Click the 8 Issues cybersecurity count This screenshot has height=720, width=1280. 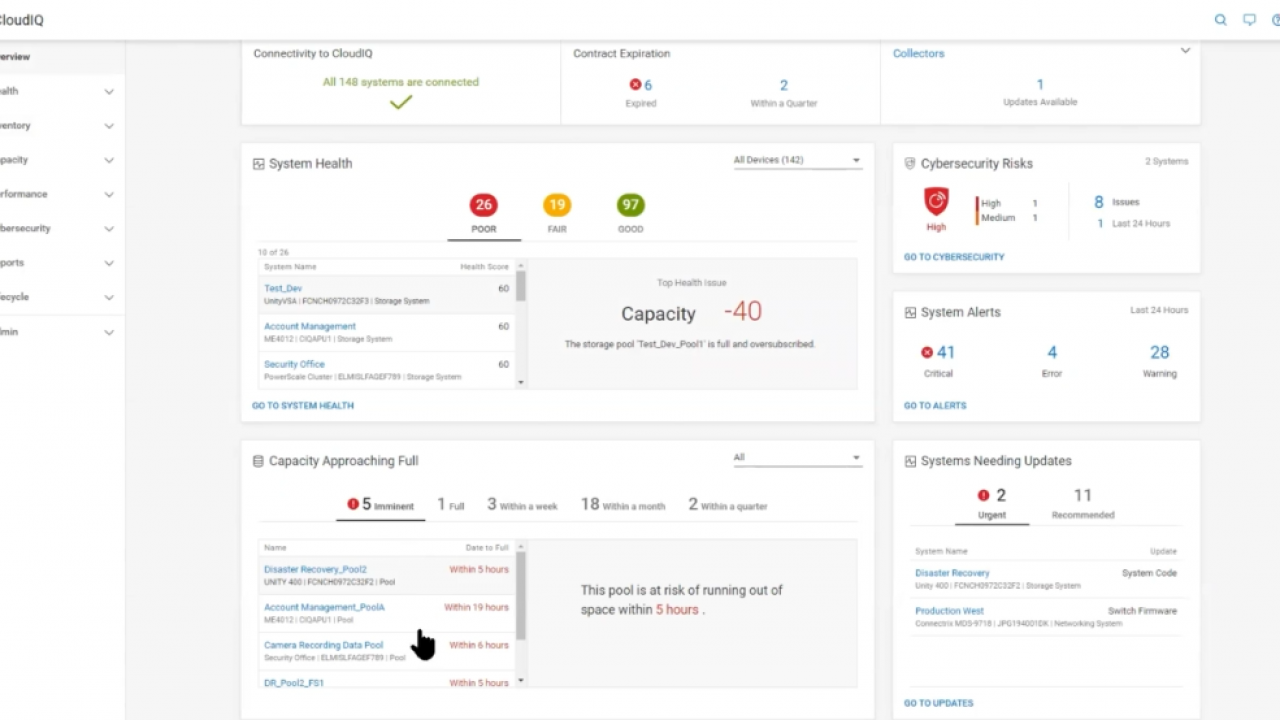[x=1099, y=202]
